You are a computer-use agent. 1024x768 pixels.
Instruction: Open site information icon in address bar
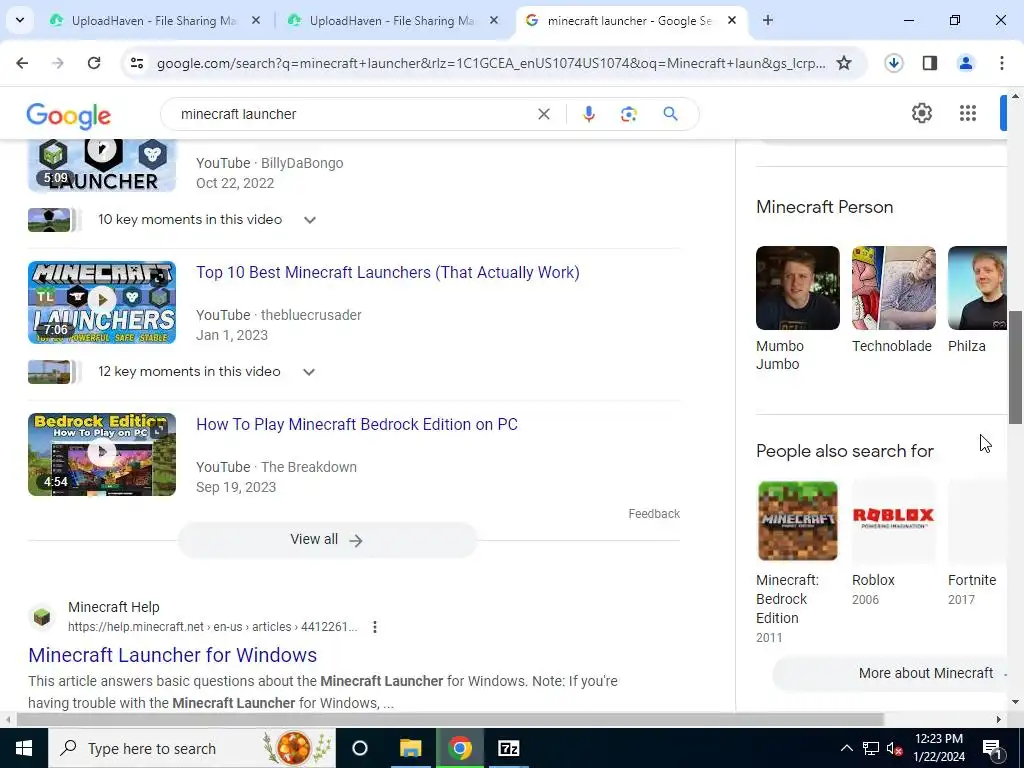tap(136, 63)
